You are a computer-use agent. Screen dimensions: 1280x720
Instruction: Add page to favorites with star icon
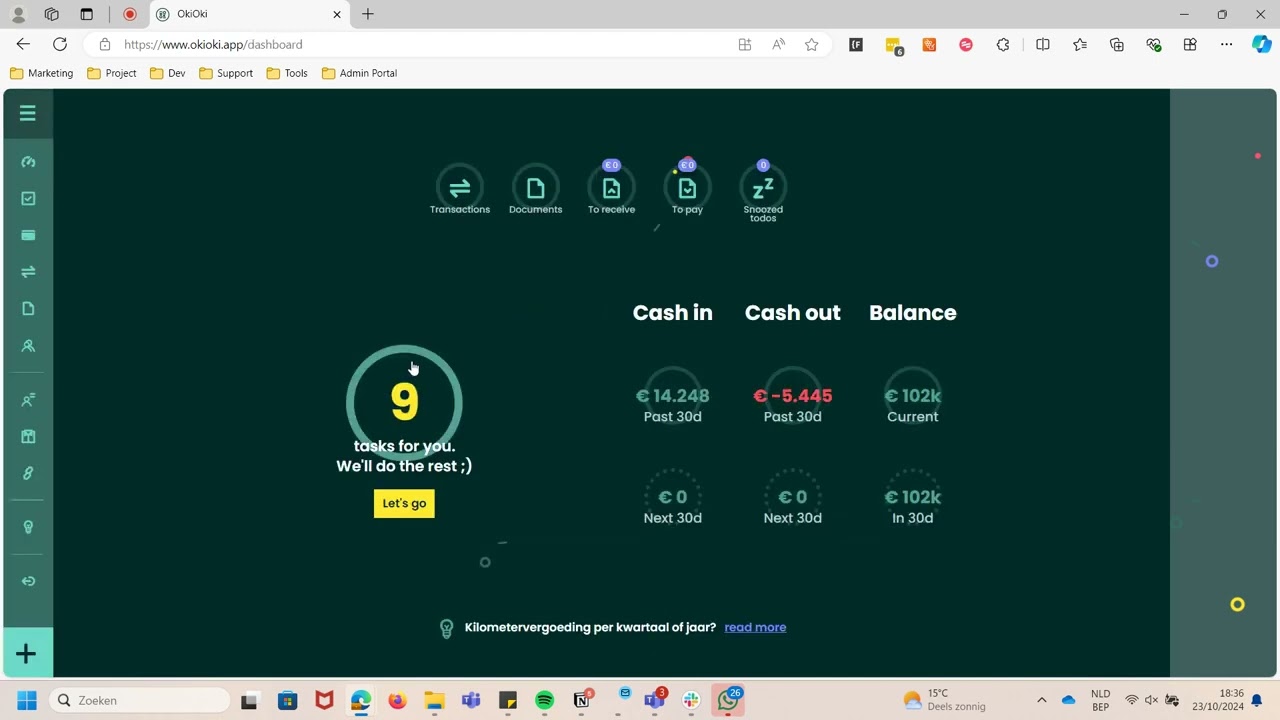[812, 44]
